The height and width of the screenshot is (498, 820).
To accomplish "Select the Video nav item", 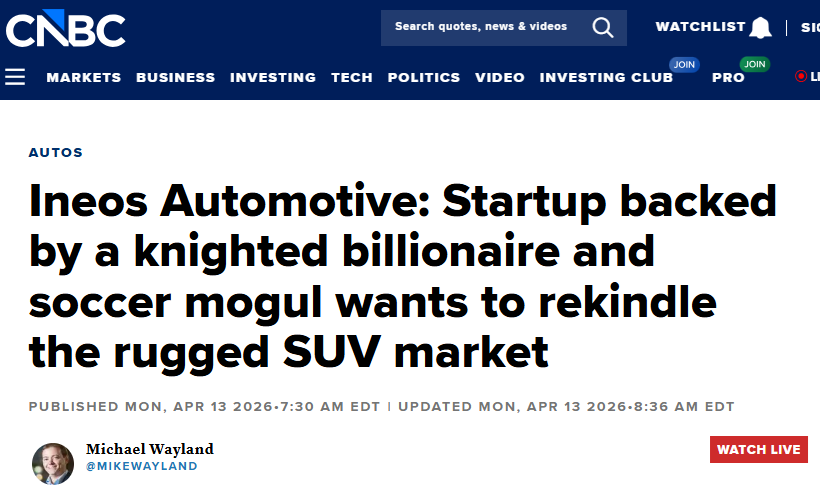I will point(499,77).
